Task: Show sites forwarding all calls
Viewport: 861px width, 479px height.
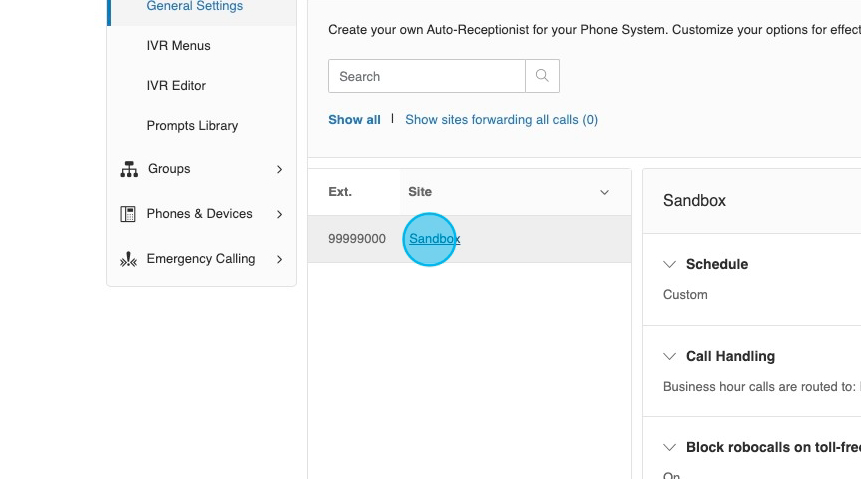Action: (x=501, y=120)
